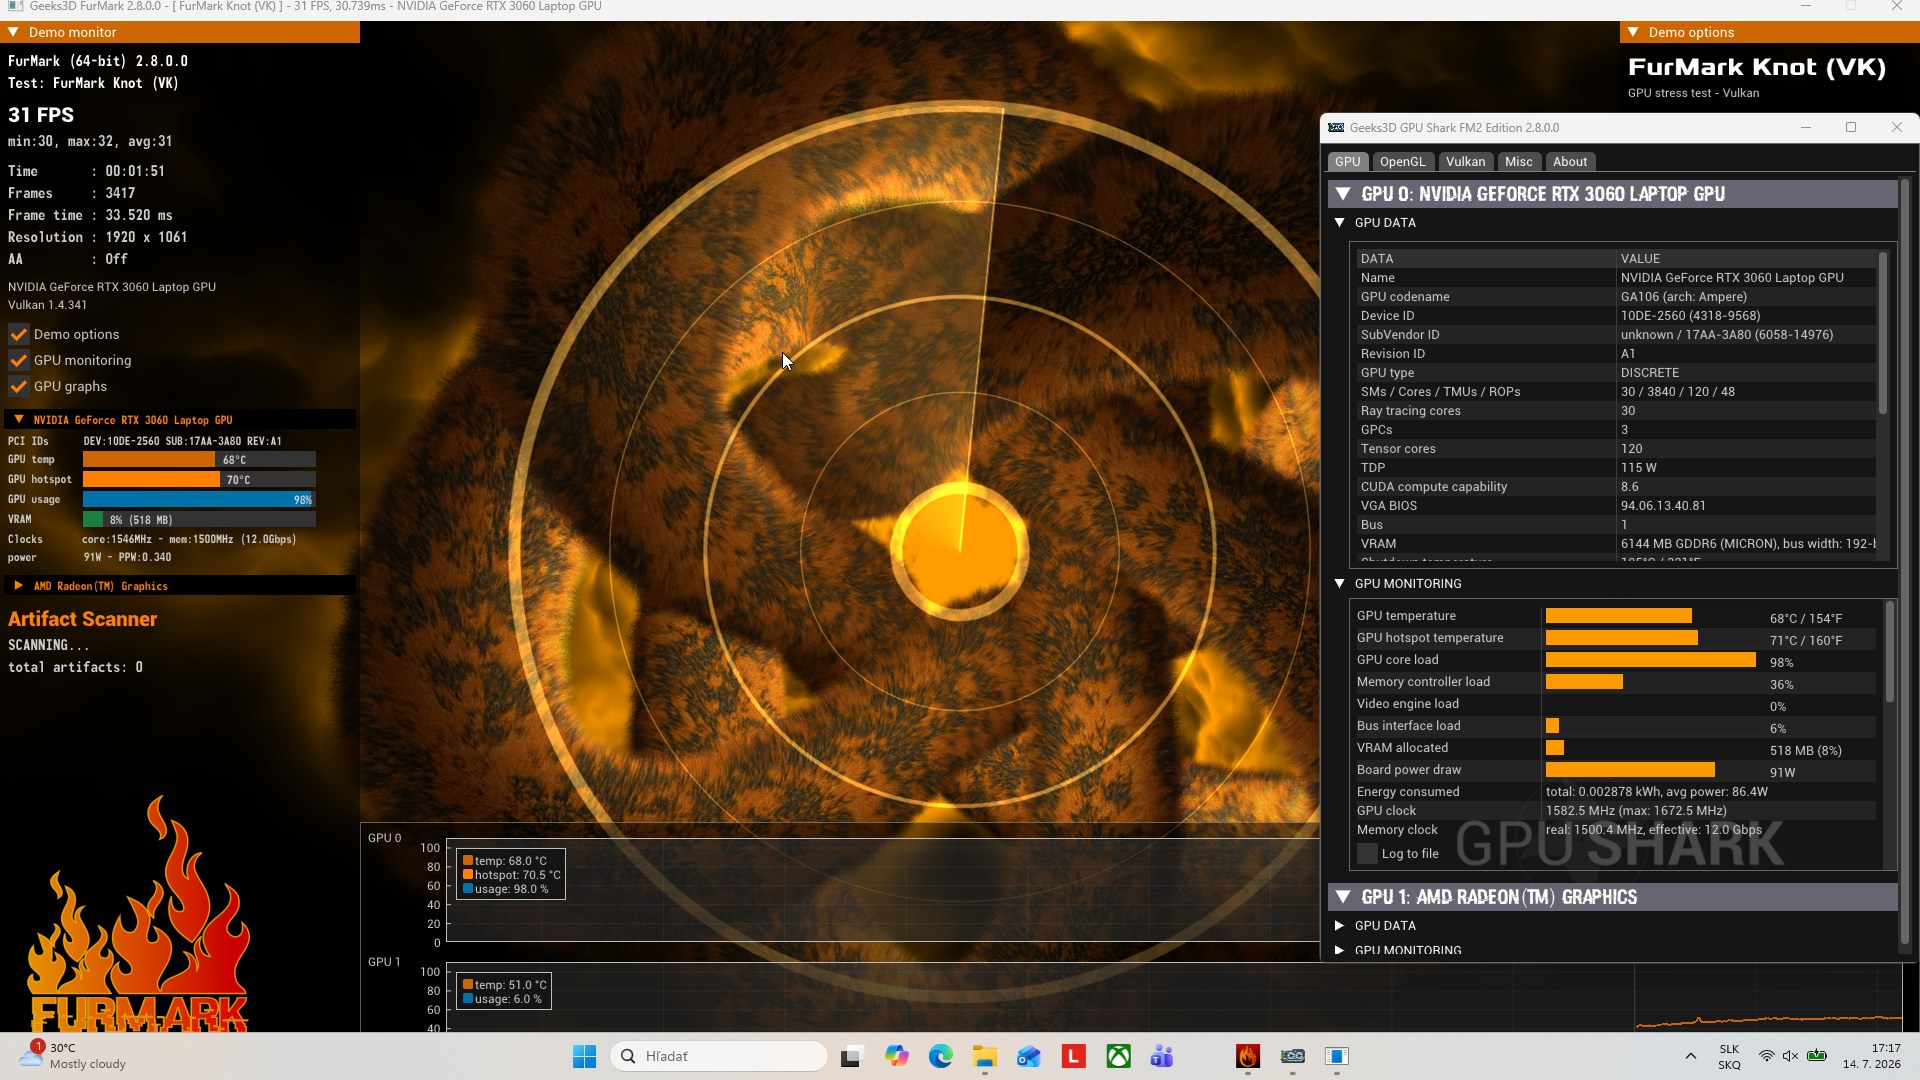Viewport: 1920px width, 1080px height.
Task: Toggle the GPU graphs checkbox
Action: click(x=18, y=386)
